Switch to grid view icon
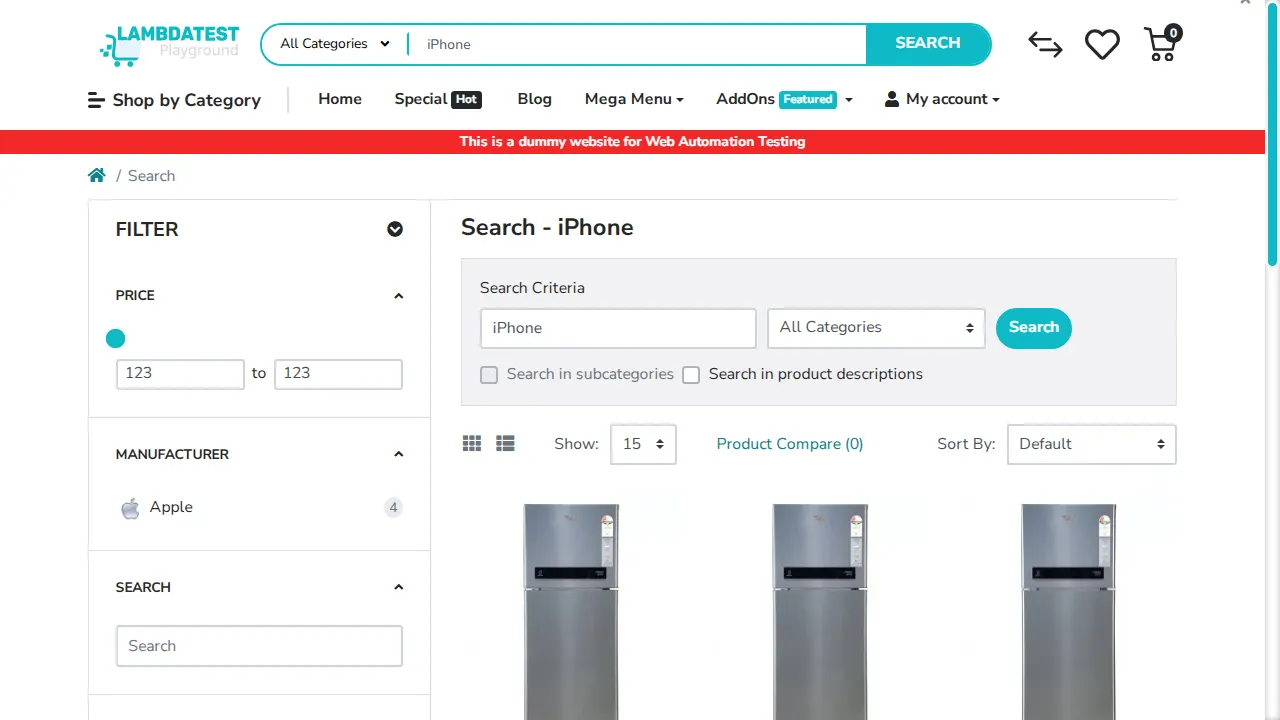Image resolution: width=1280 pixels, height=720 pixels. pyautogui.click(x=472, y=444)
